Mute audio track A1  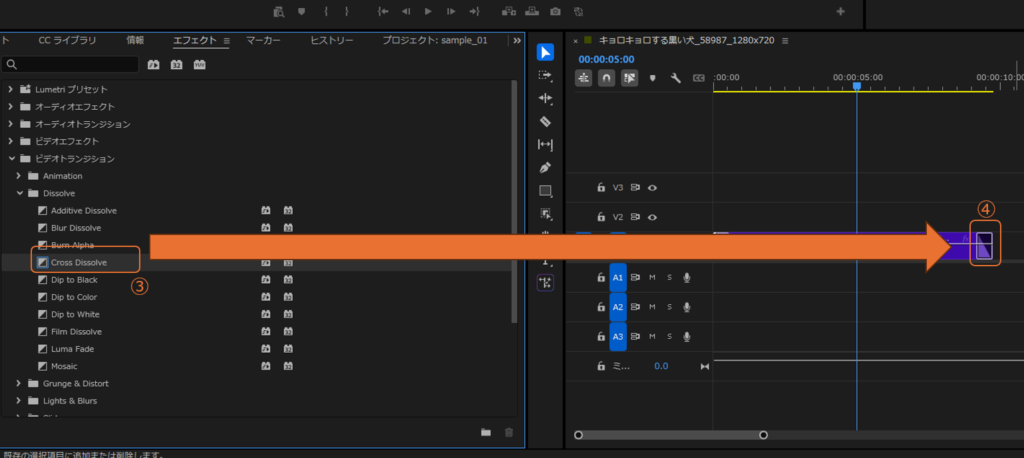[x=652, y=278]
